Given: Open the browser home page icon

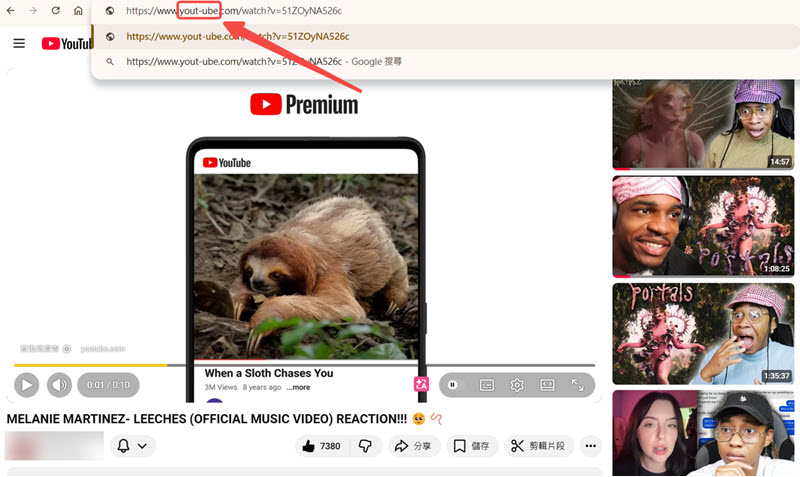Looking at the screenshot, I should click(78, 10).
